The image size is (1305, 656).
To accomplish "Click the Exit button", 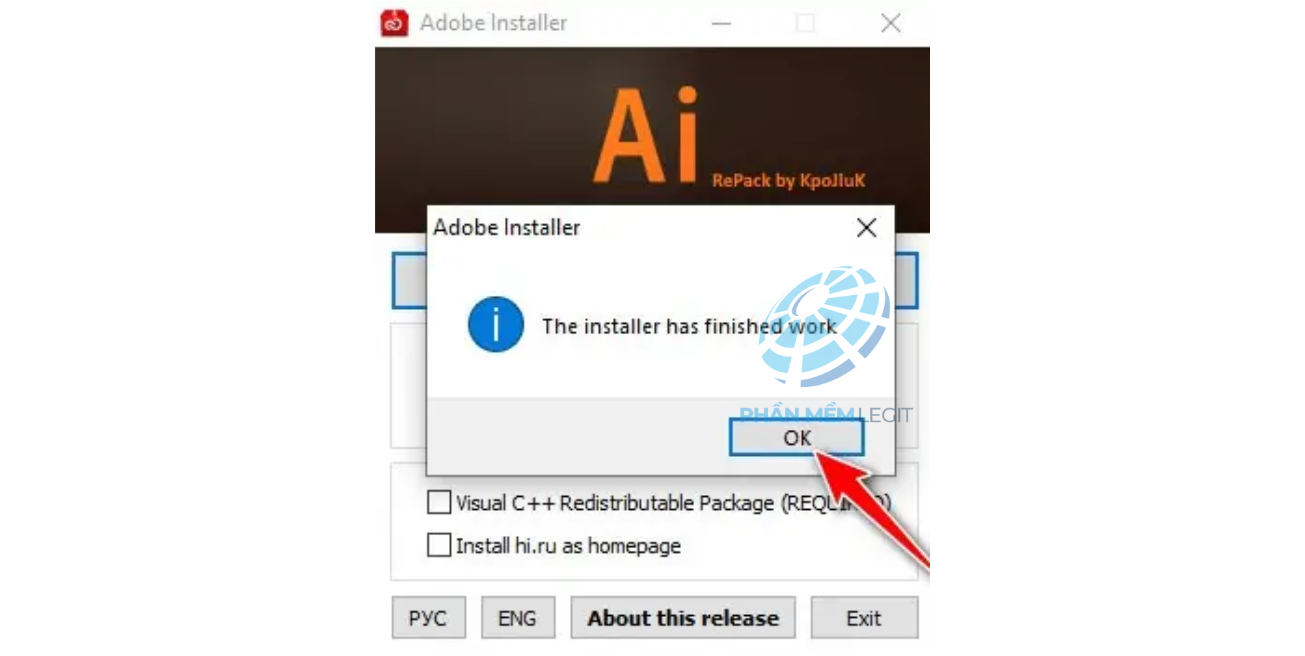I will click(x=864, y=618).
